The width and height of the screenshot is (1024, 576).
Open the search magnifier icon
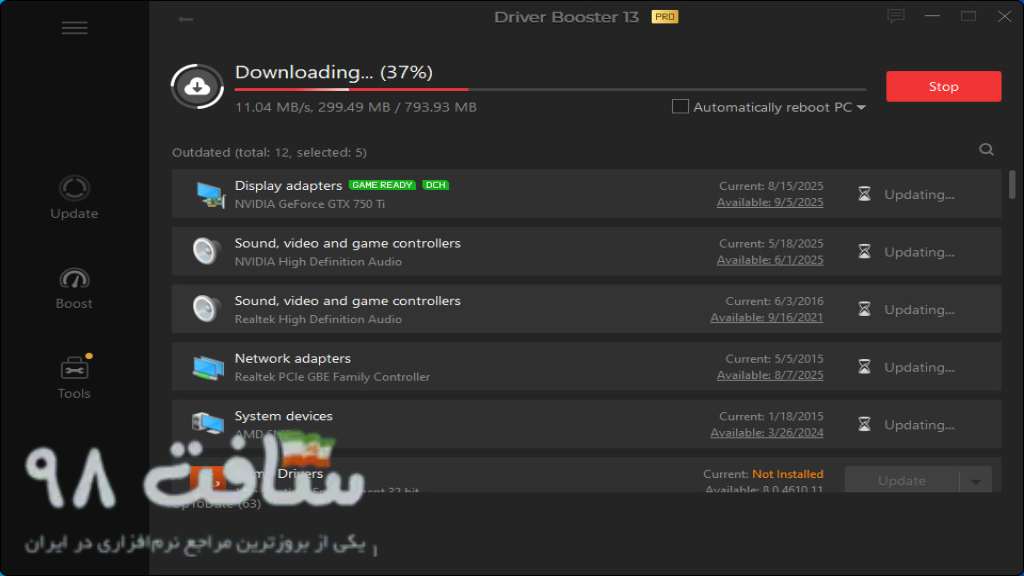(986, 150)
